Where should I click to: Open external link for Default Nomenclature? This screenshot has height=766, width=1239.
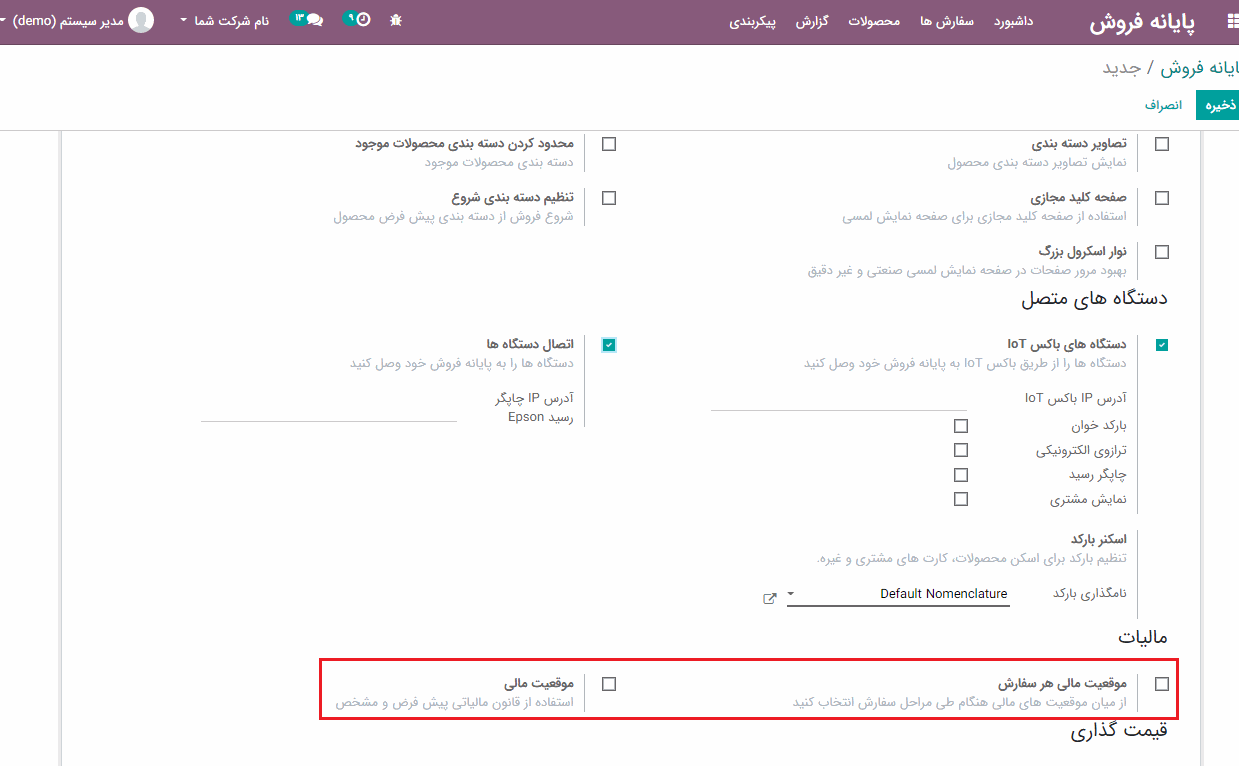point(769,598)
